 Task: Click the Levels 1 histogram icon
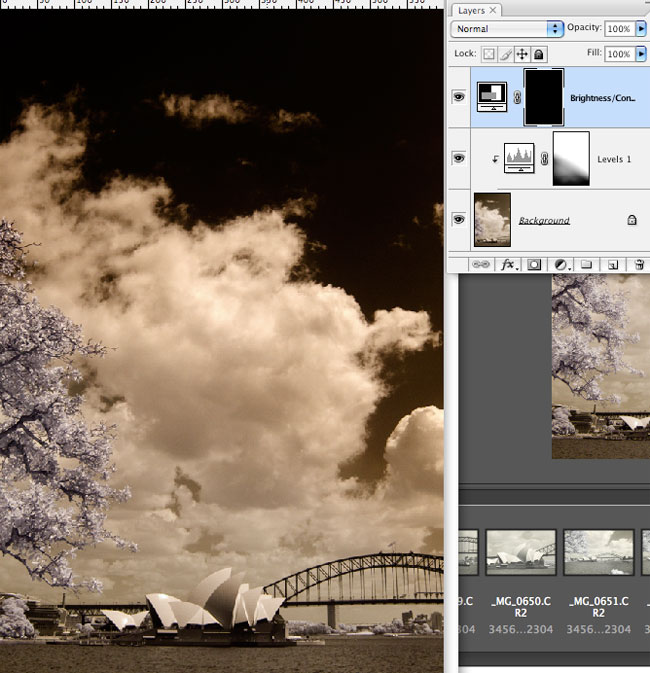point(518,158)
